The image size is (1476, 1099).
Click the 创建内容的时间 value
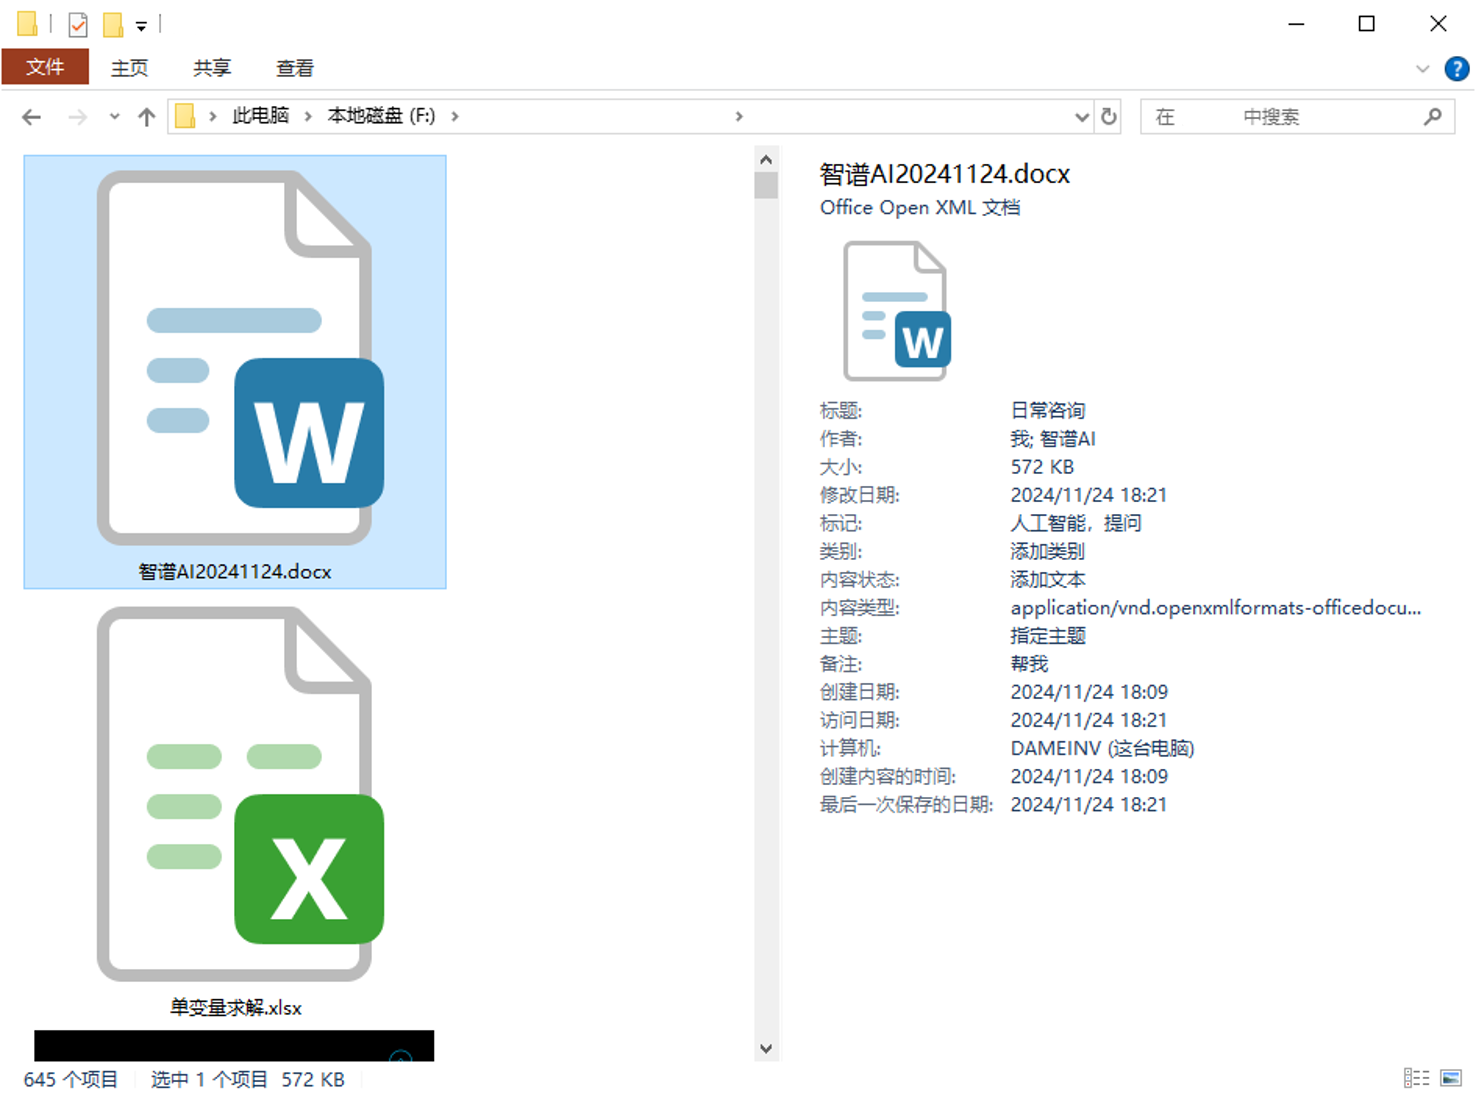tap(1089, 777)
